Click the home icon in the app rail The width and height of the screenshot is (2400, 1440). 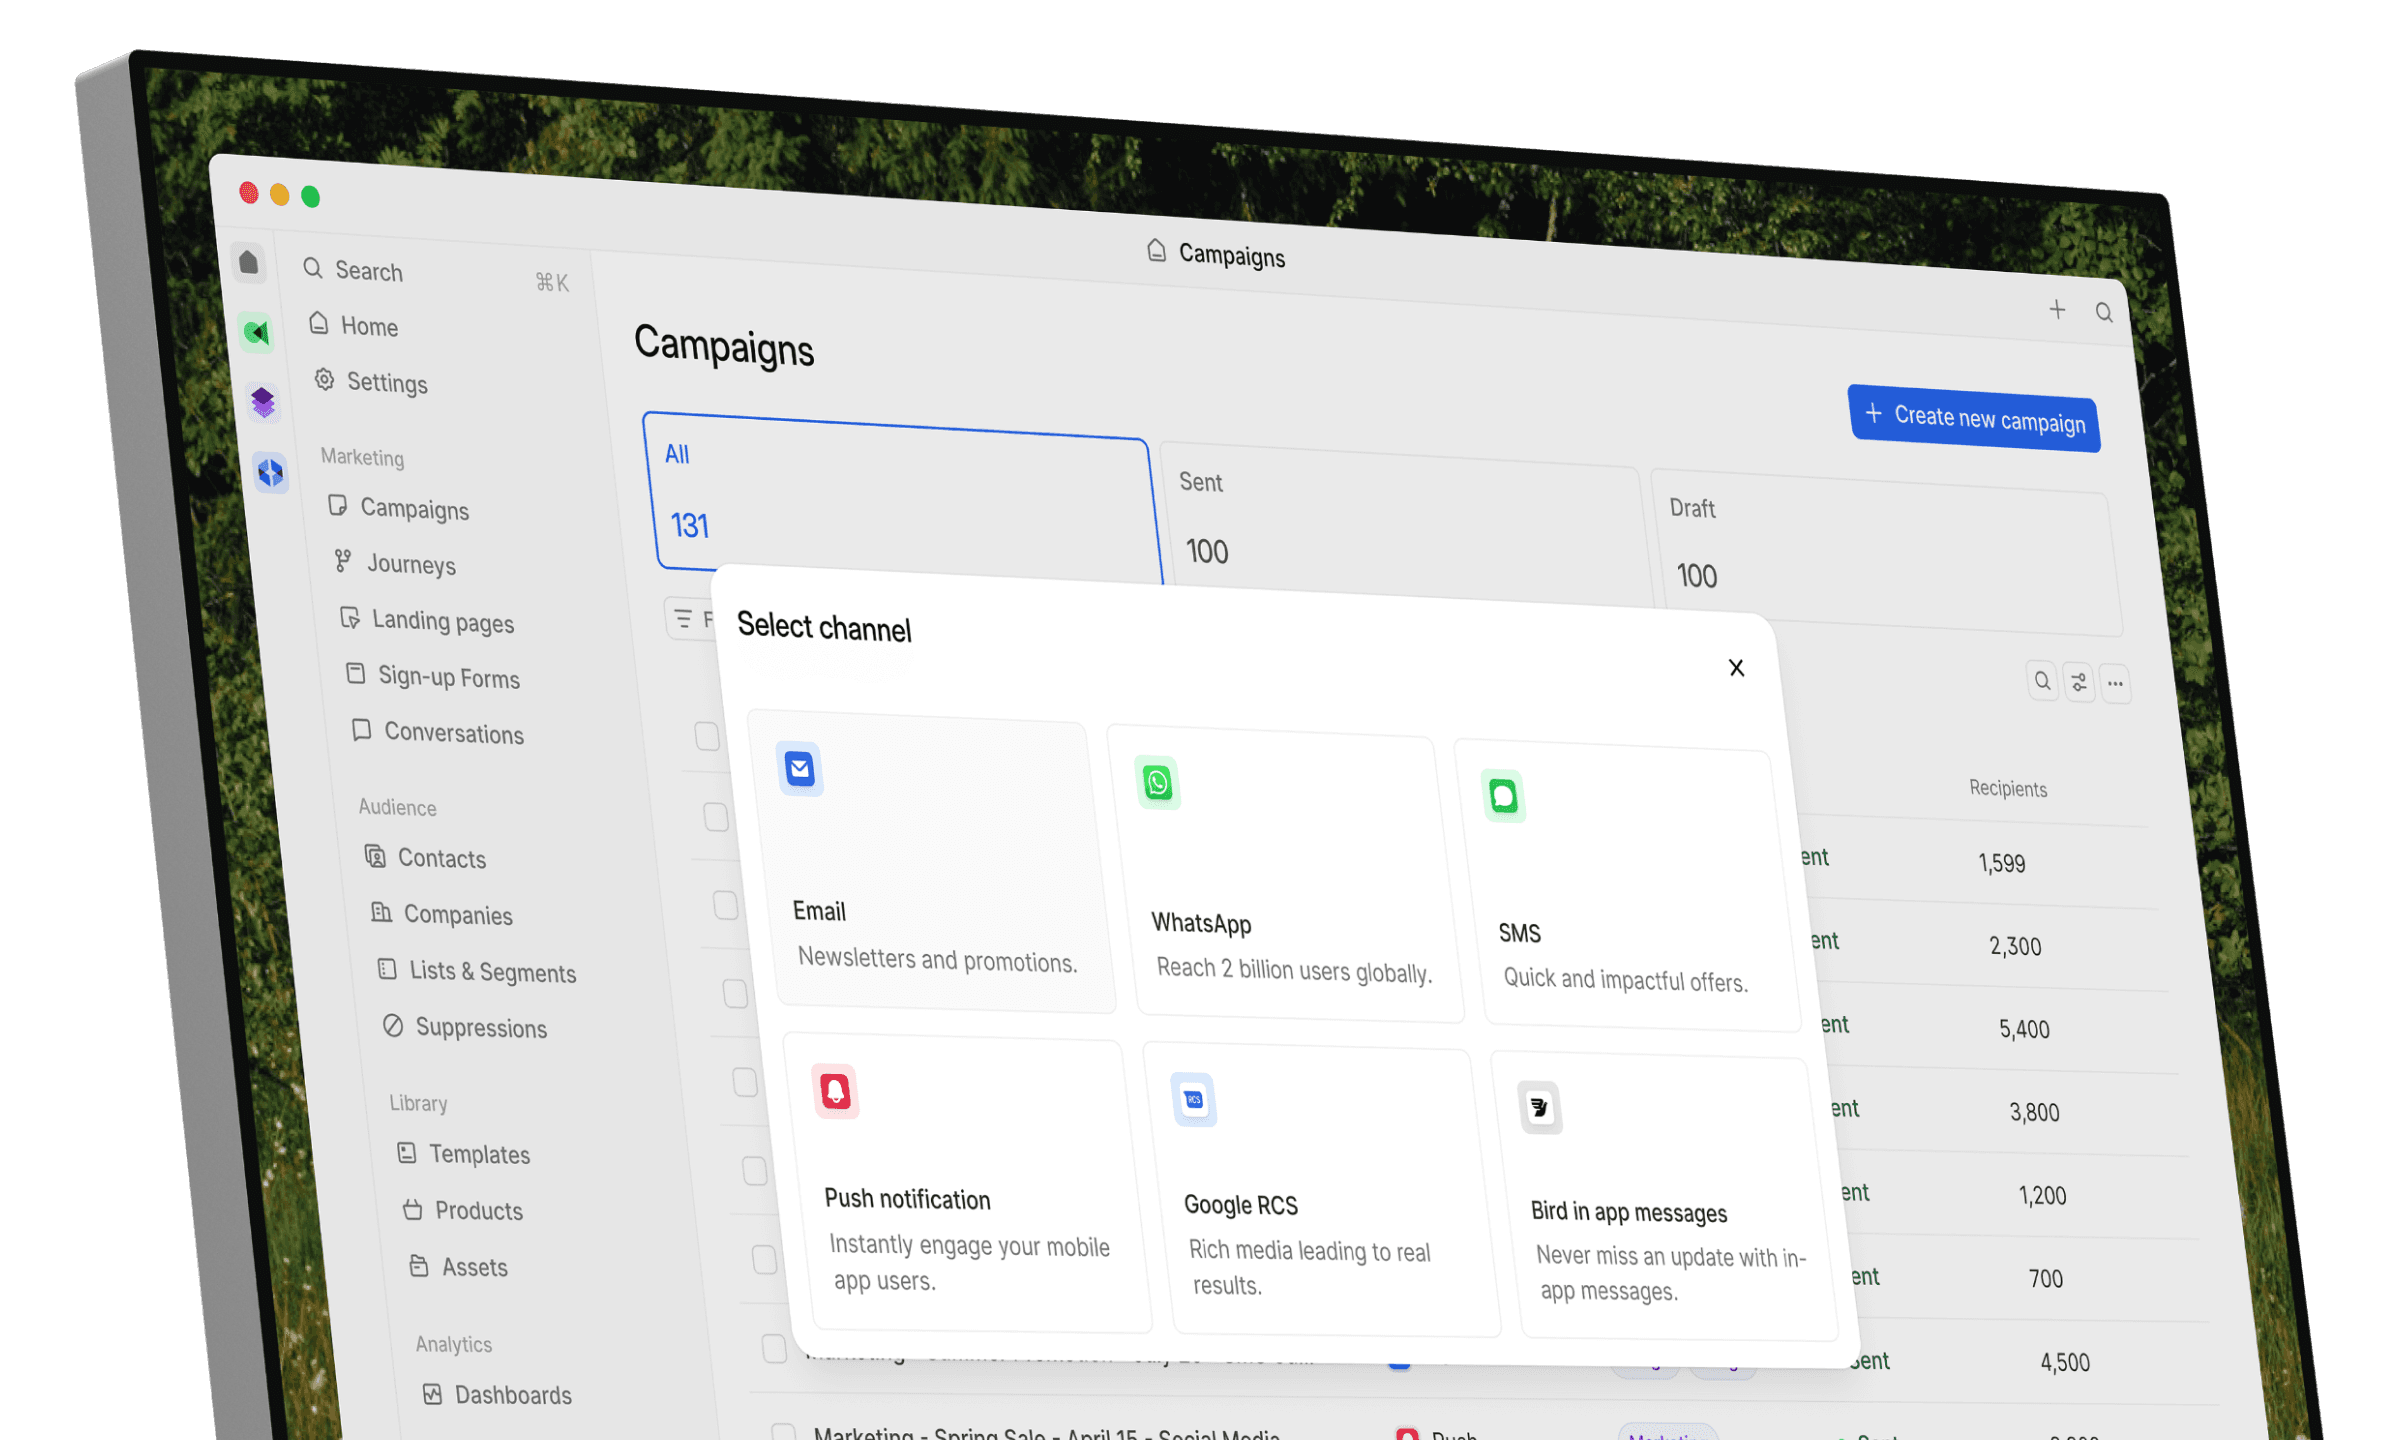point(248,262)
